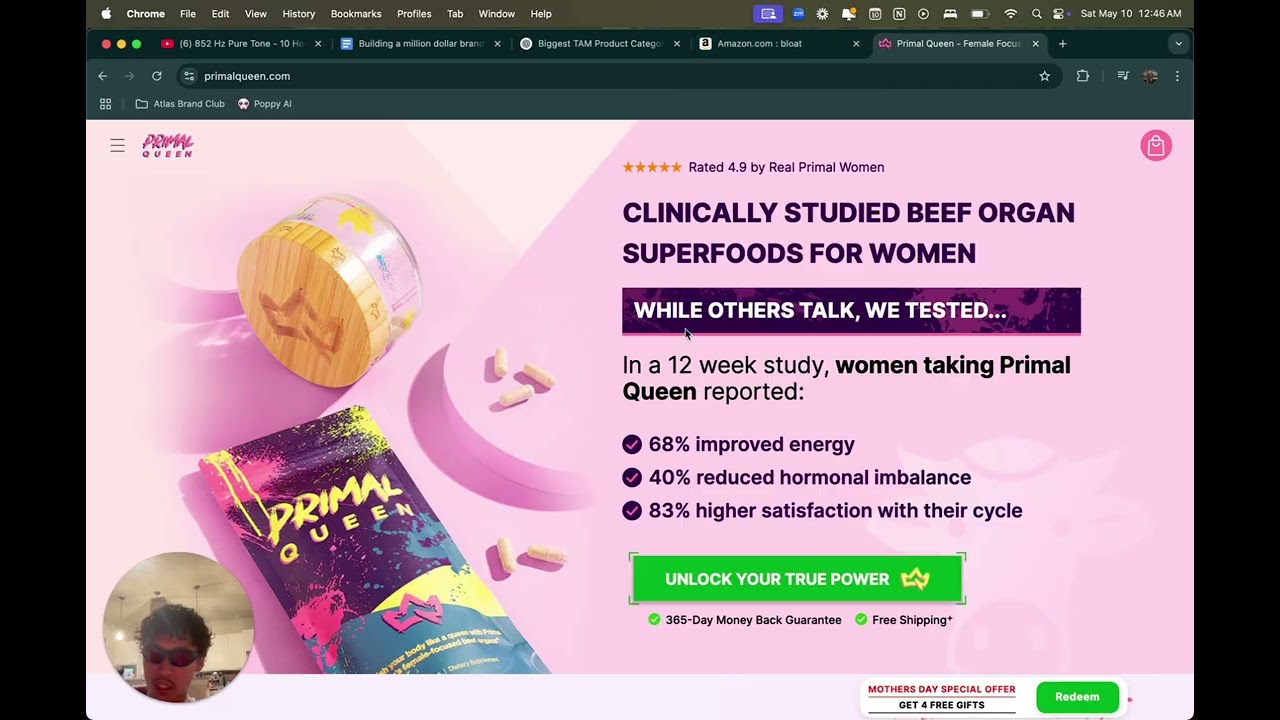Click the date and time clock
The height and width of the screenshot is (720, 1280).
tap(1131, 14)
